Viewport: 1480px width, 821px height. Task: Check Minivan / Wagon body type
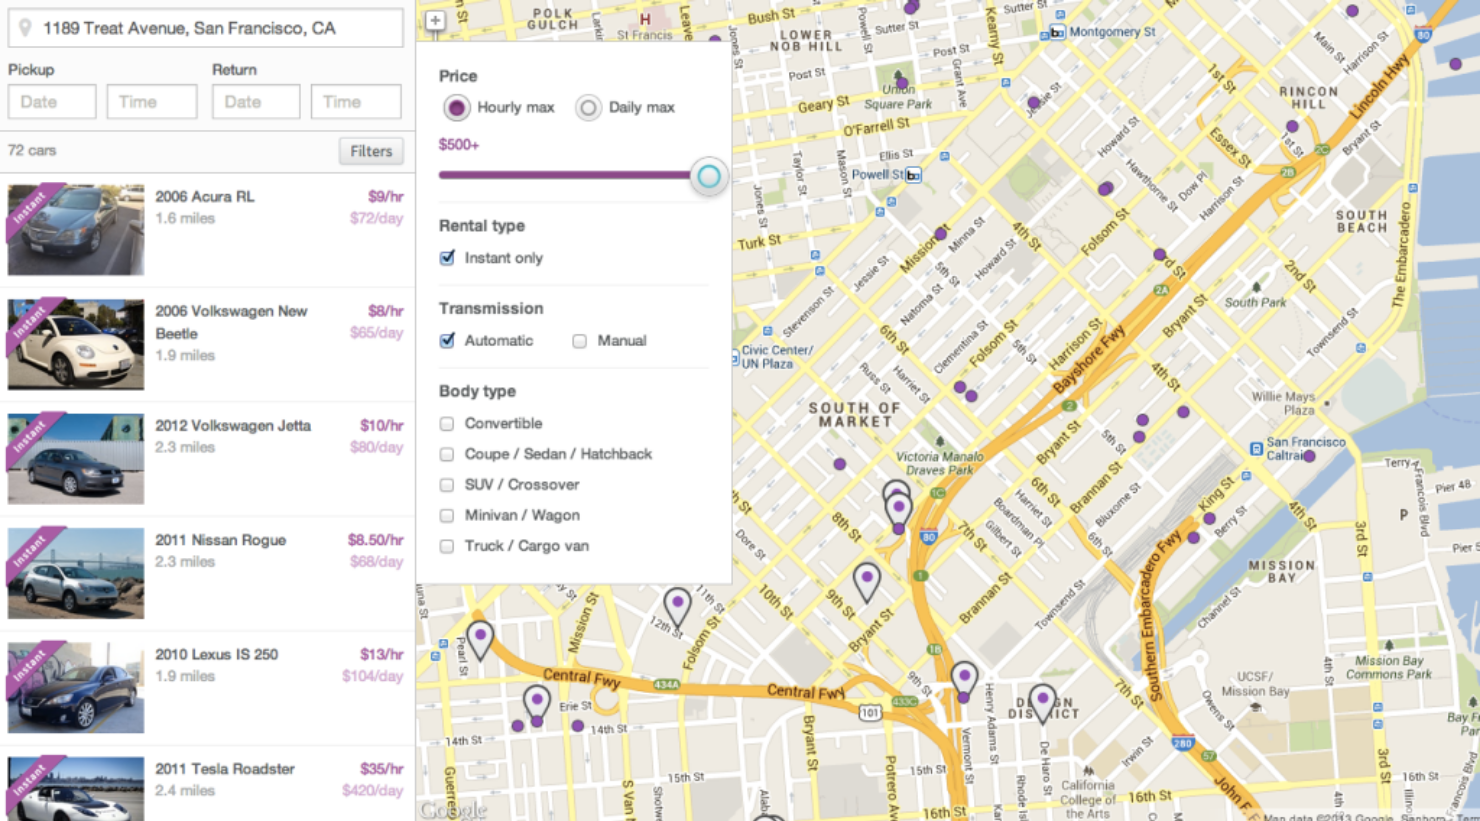447,516
